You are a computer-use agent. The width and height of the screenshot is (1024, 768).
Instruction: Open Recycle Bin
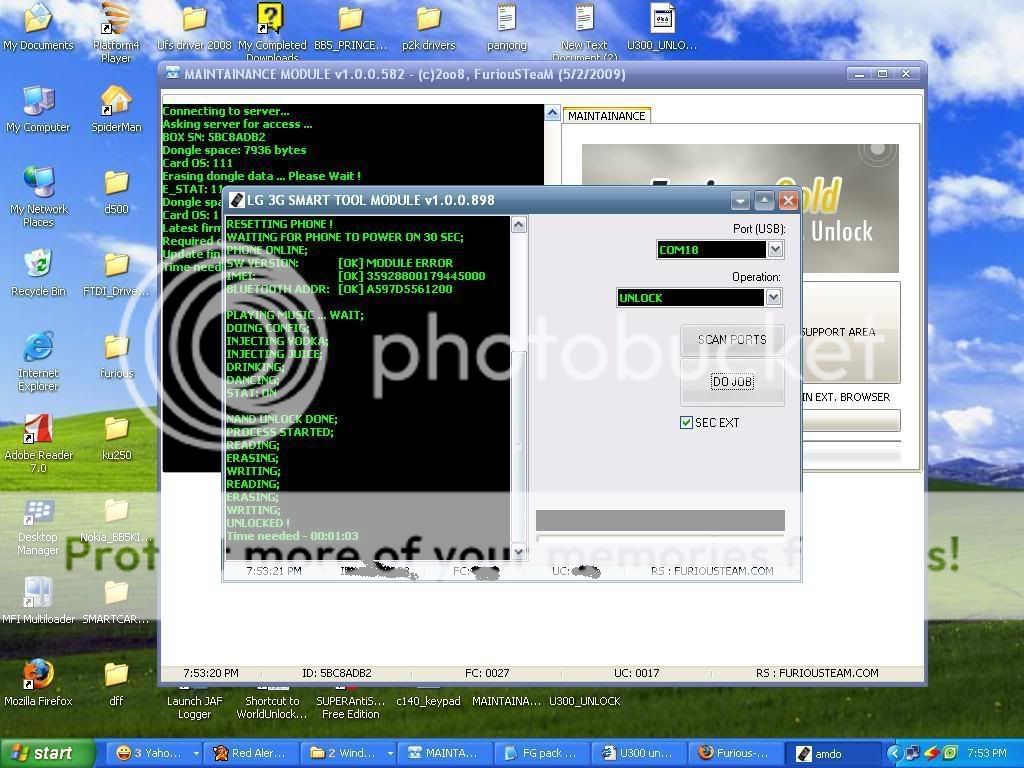coord(38,273)
